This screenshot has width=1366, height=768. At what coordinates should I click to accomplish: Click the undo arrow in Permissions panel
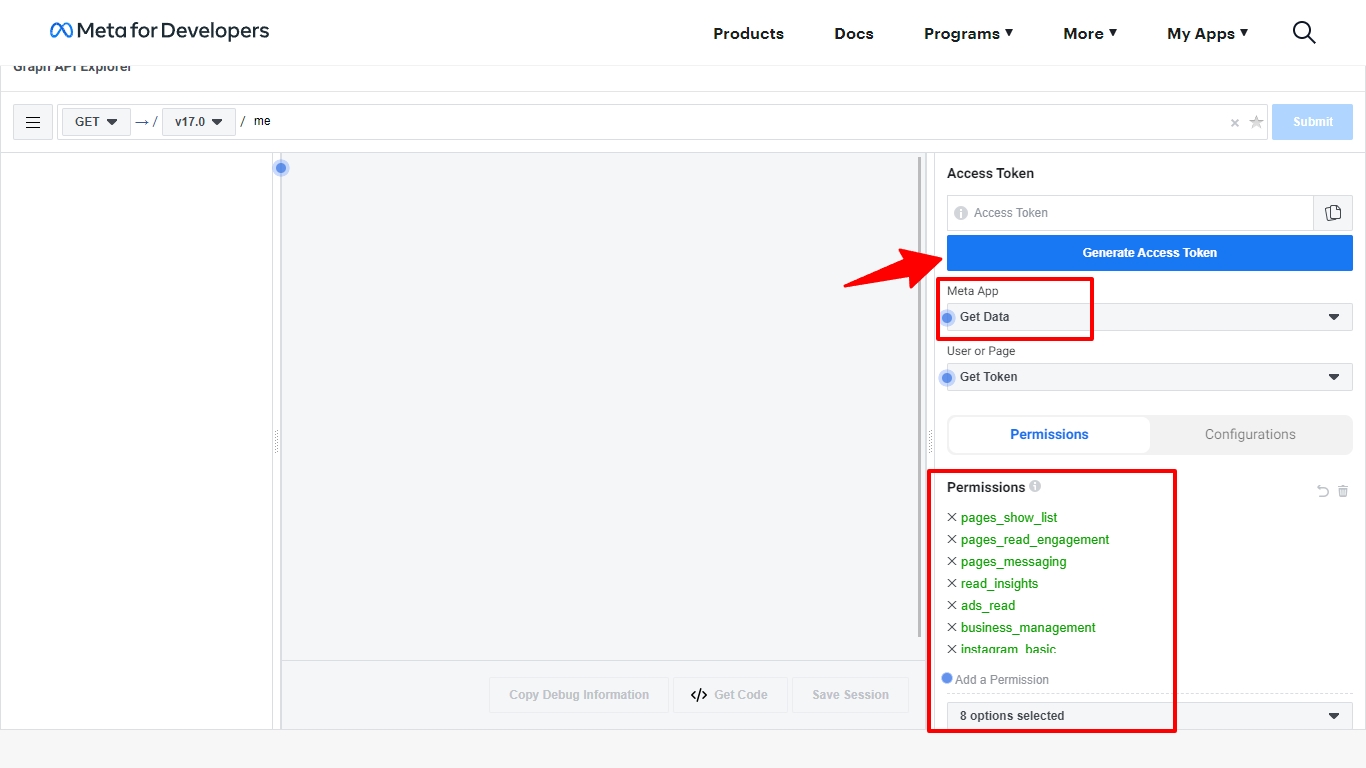(1322, 491)
